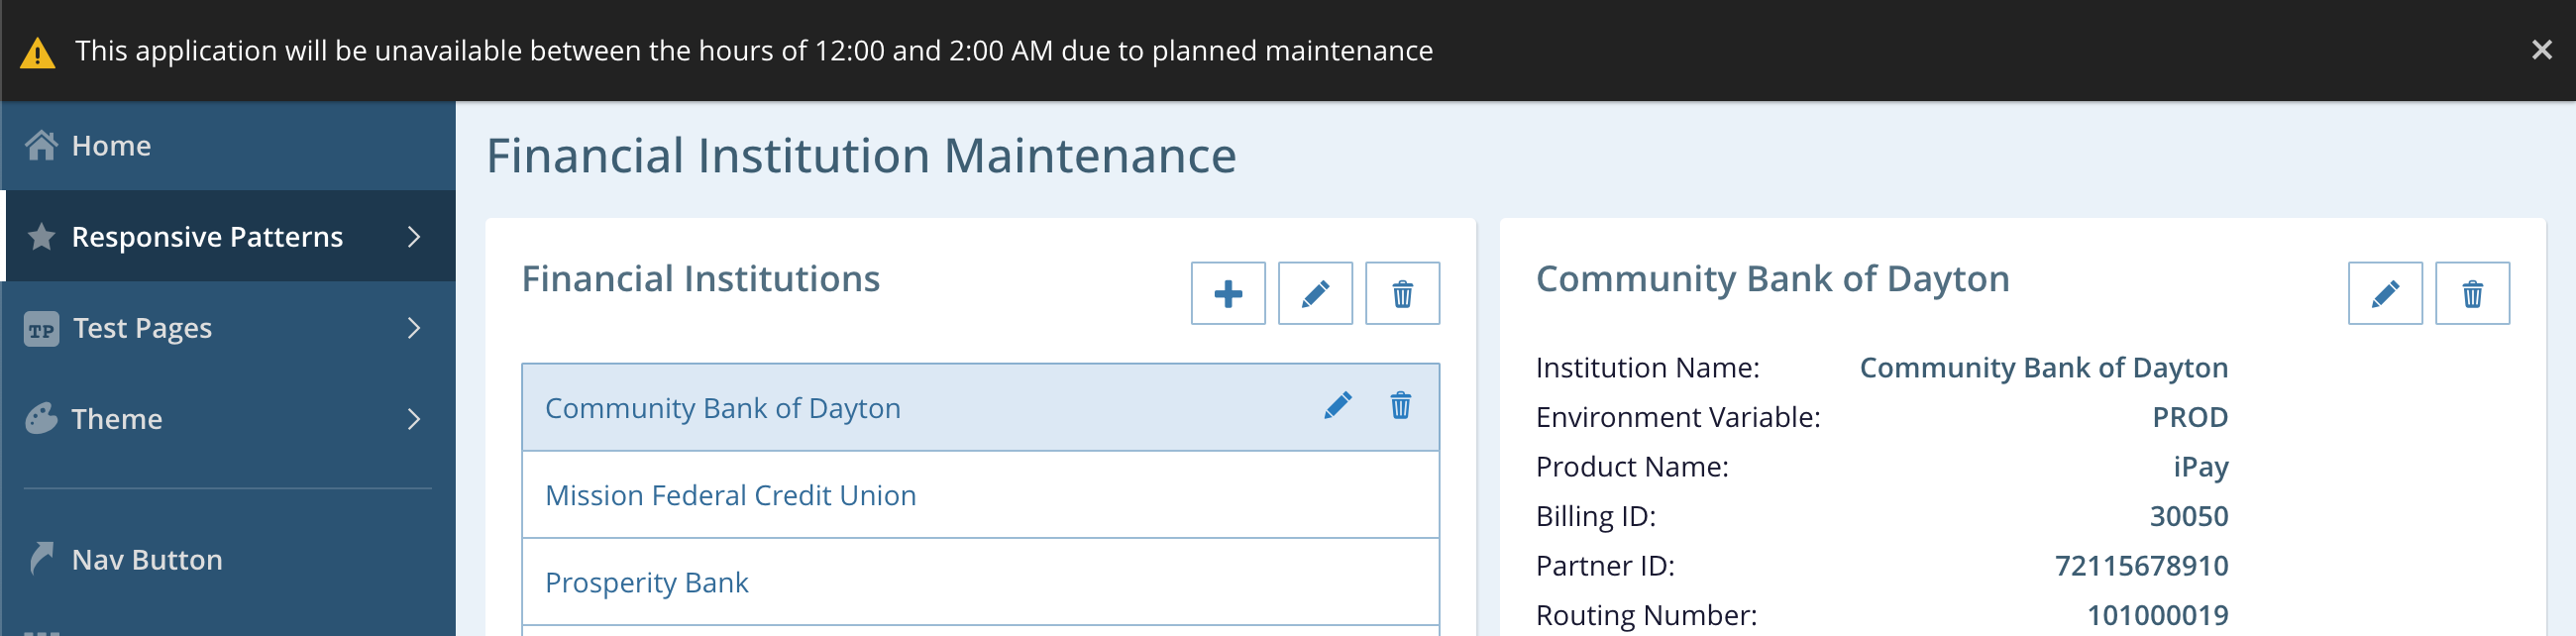This screenshot has width=2576, height=636.
Task: Select Mission Federal Credit Union from list
Action: point(730,495)
